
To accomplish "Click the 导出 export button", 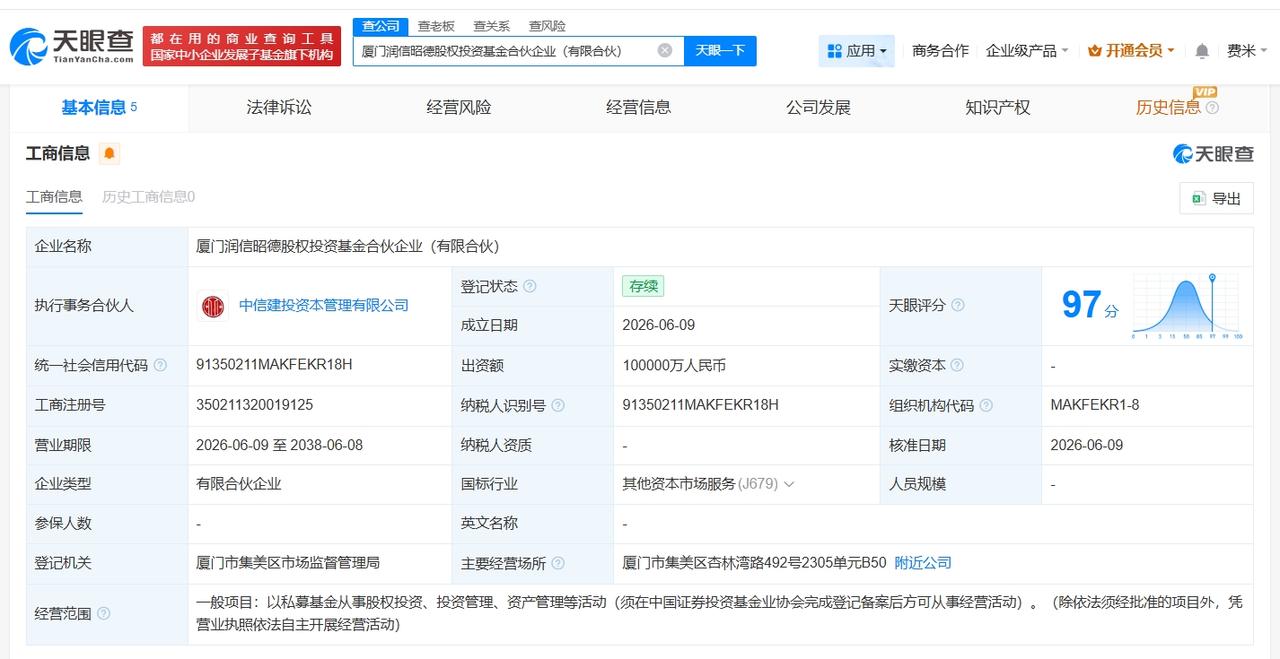I will [x=1217, y=199].
